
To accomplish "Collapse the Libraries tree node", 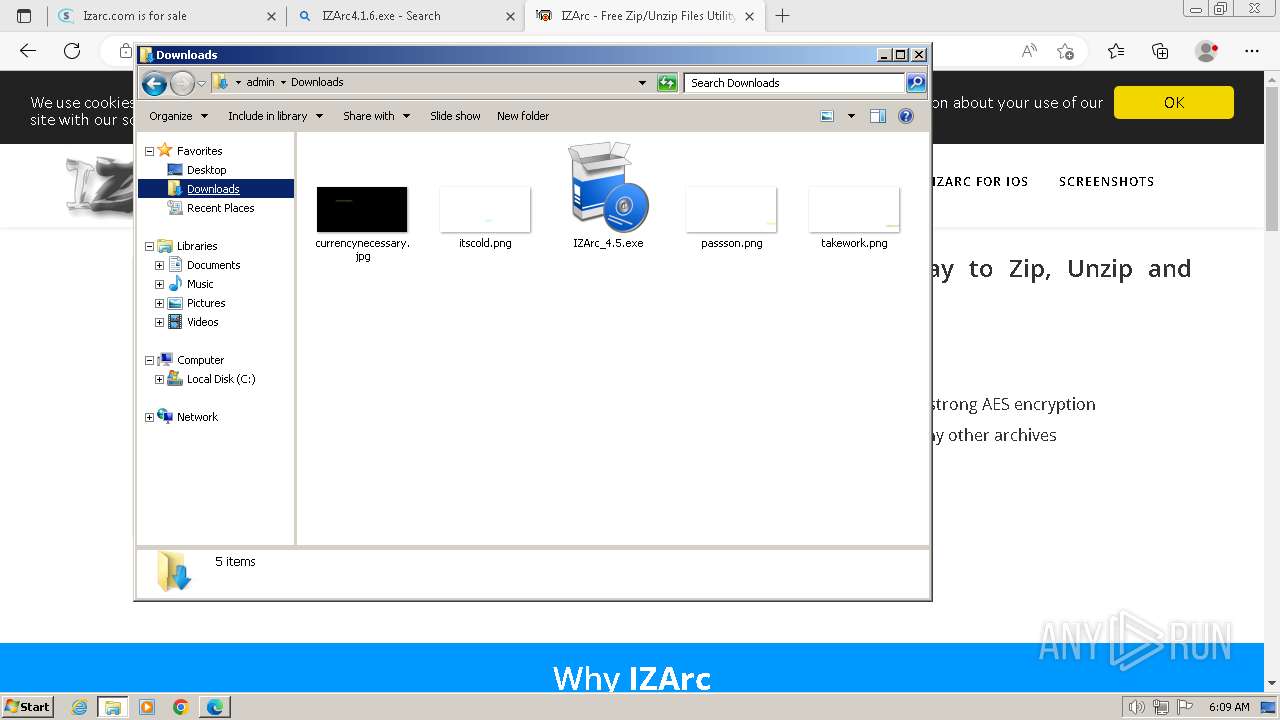I will pyautogui.click(x=149, y=246).
